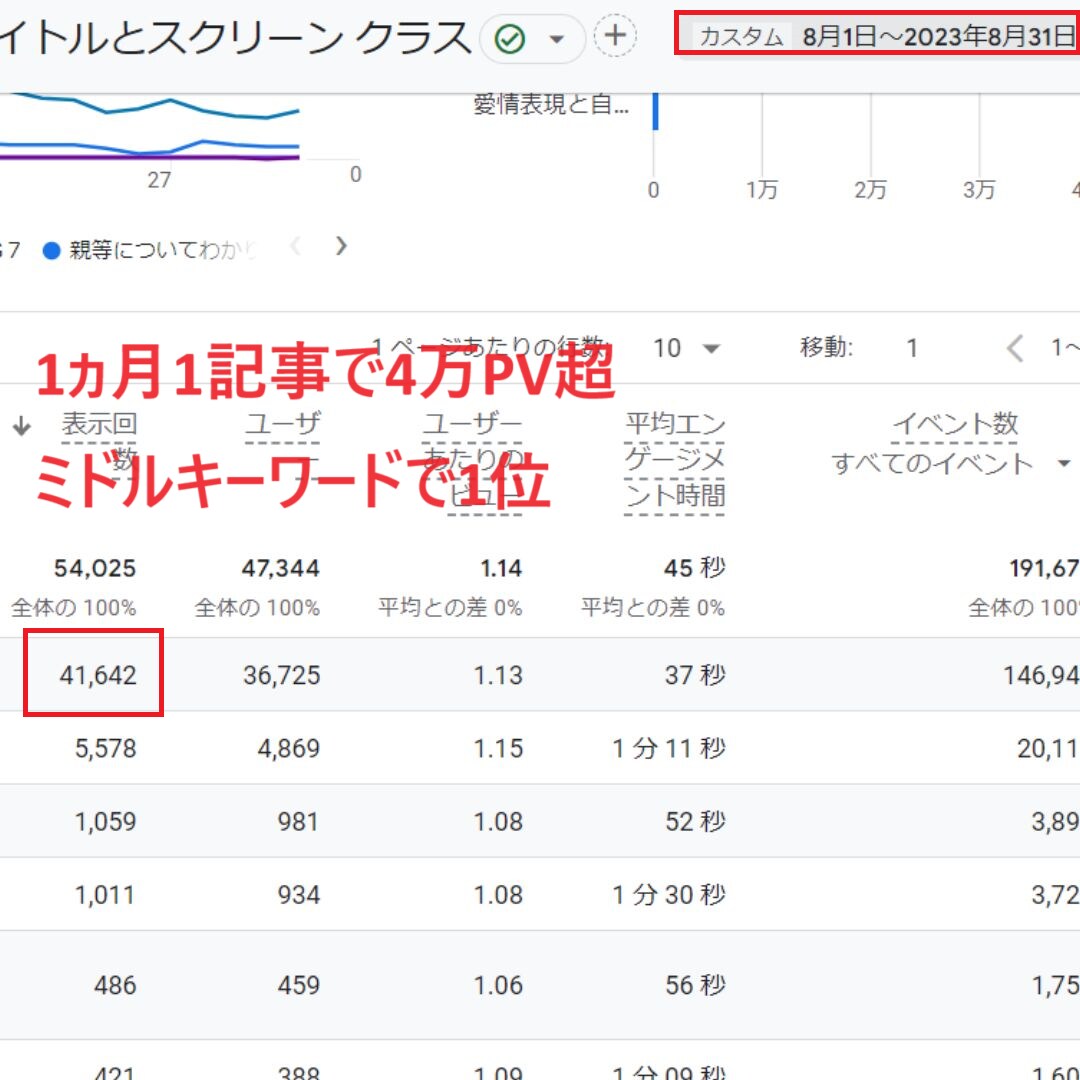Click the views per user value 1.15
Image resolution: width=1080 pixels, height=1080 pixels.
tap(498, 749)
